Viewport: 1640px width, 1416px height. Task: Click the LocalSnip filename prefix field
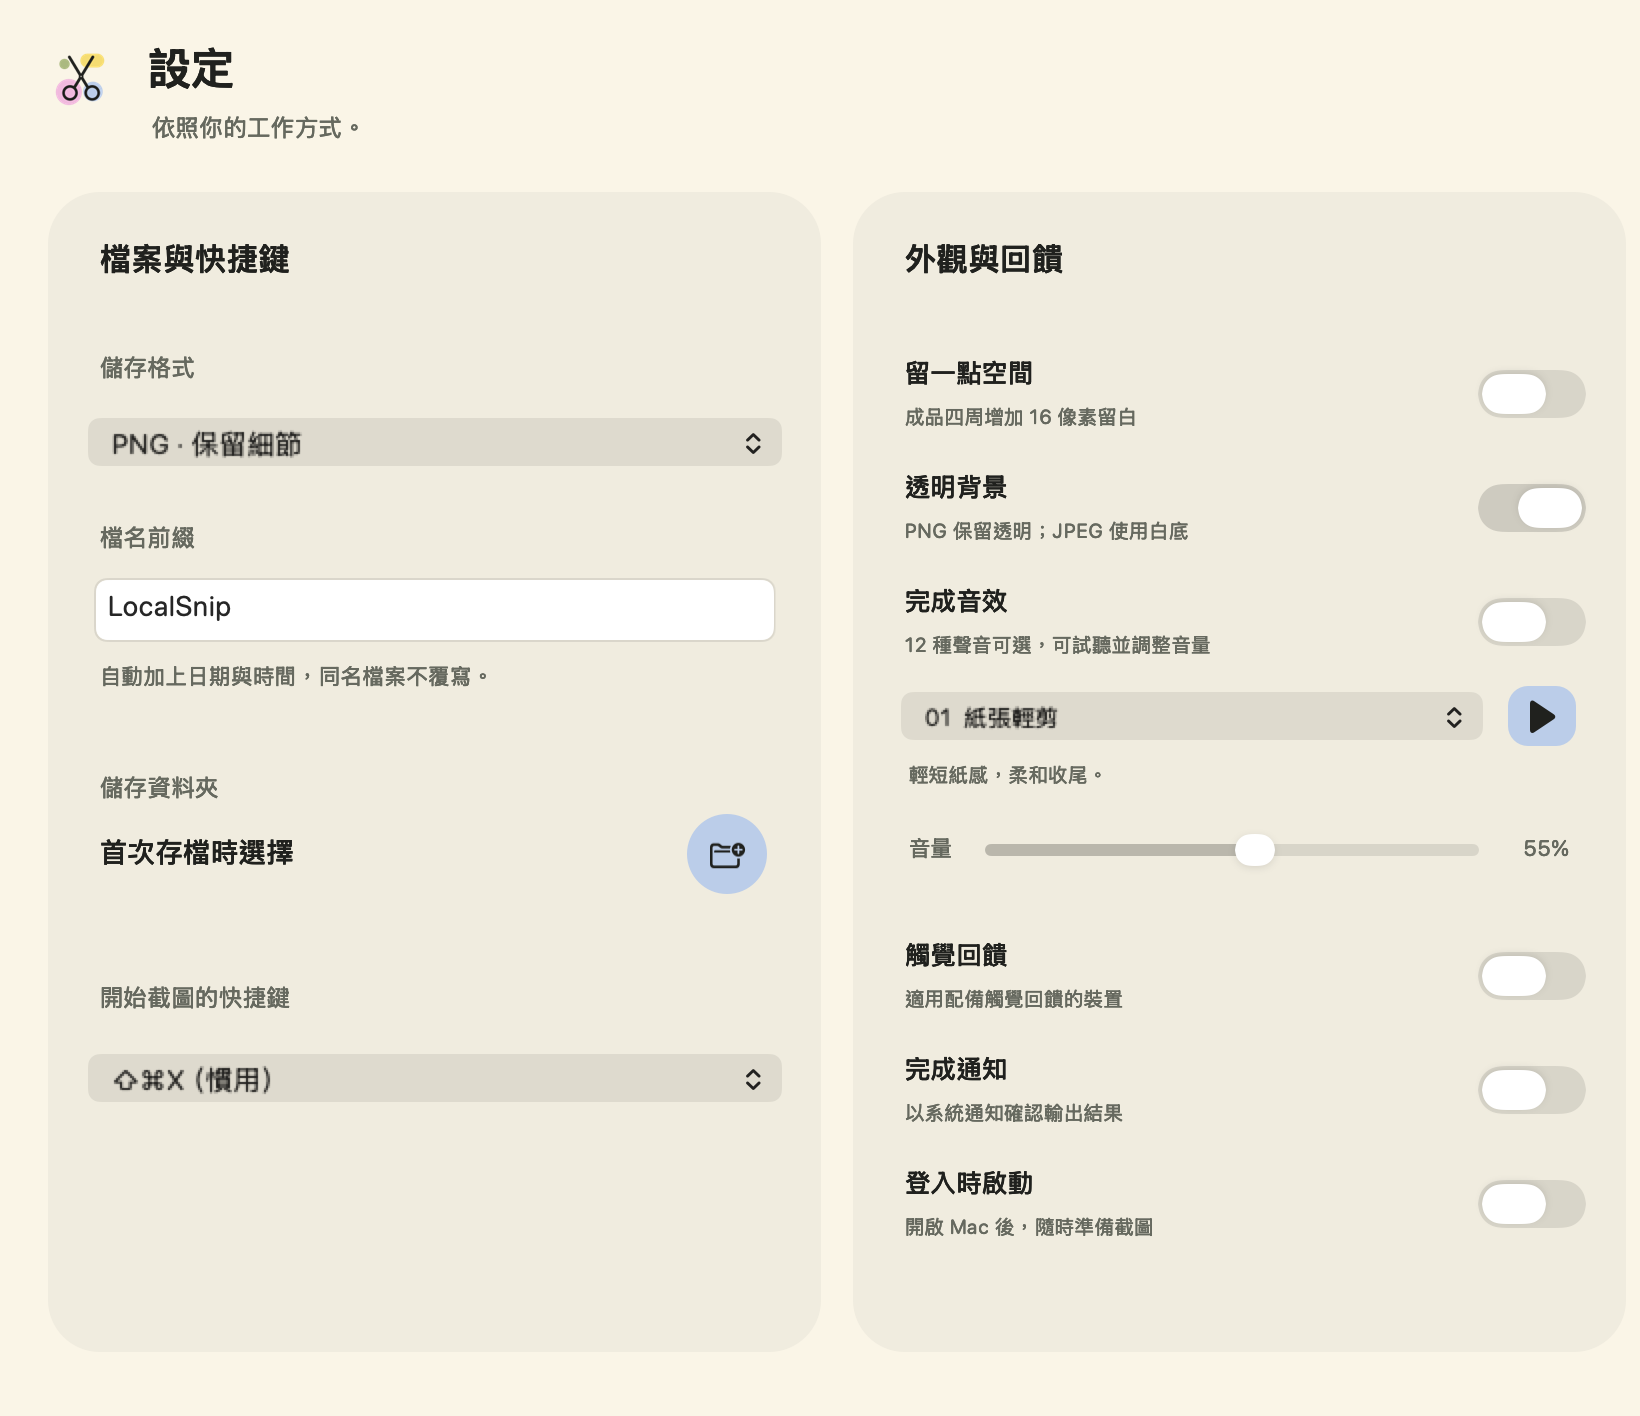click(435, 610)
